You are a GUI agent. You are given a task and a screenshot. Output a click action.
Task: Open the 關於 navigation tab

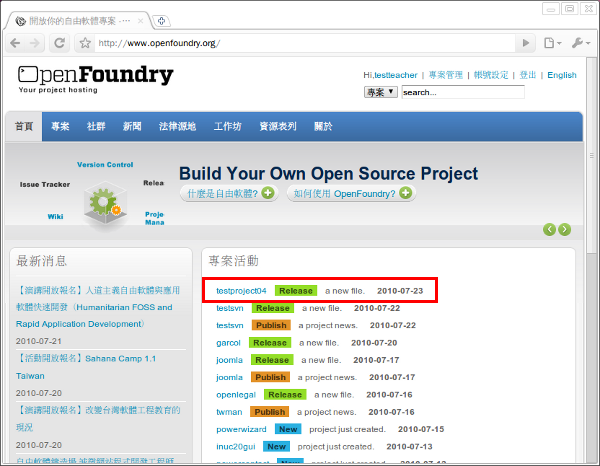pos(323,127)
